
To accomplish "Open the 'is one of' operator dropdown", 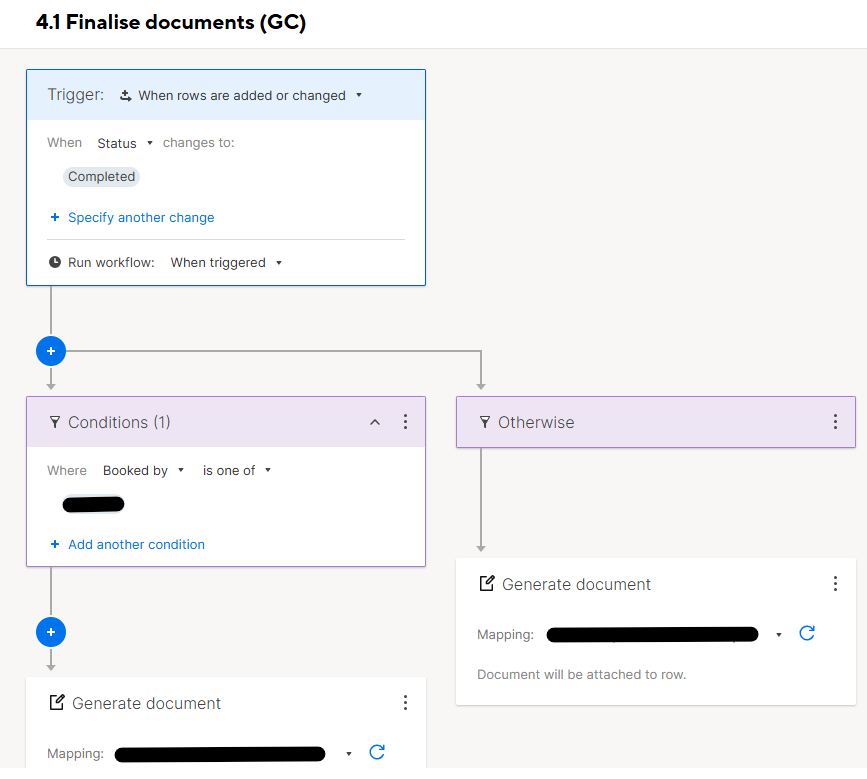I will pyautogui.click(x=237, y=470).
